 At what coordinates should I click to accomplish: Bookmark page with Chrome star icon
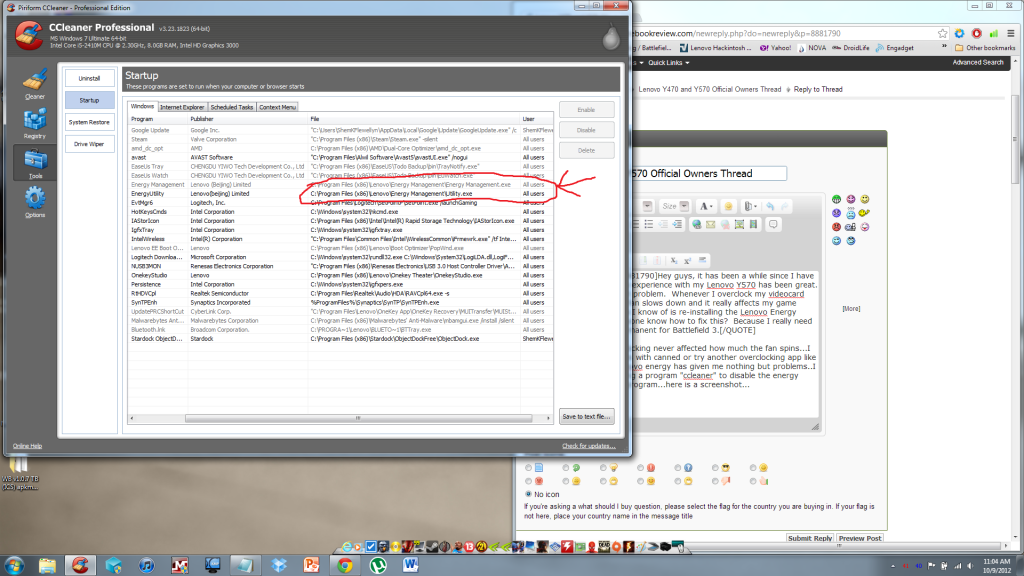point(942,33)
